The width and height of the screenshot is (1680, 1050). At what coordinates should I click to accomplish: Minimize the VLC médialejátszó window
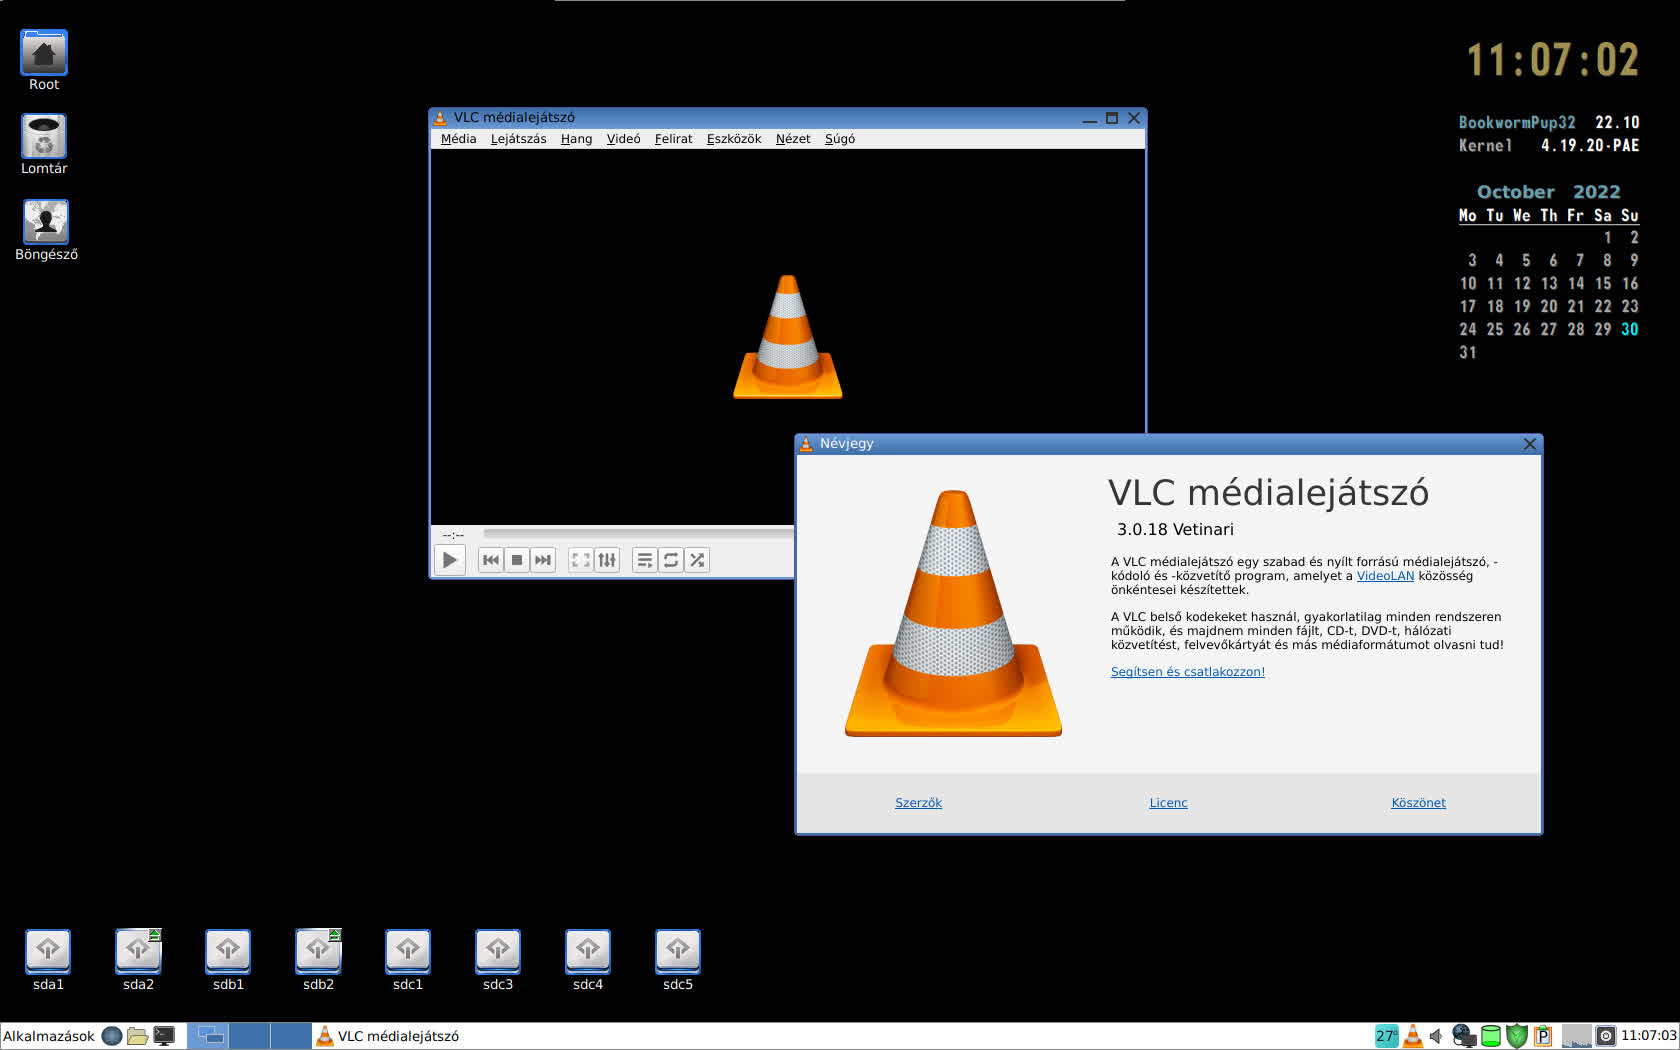[x=1090, y=118]
